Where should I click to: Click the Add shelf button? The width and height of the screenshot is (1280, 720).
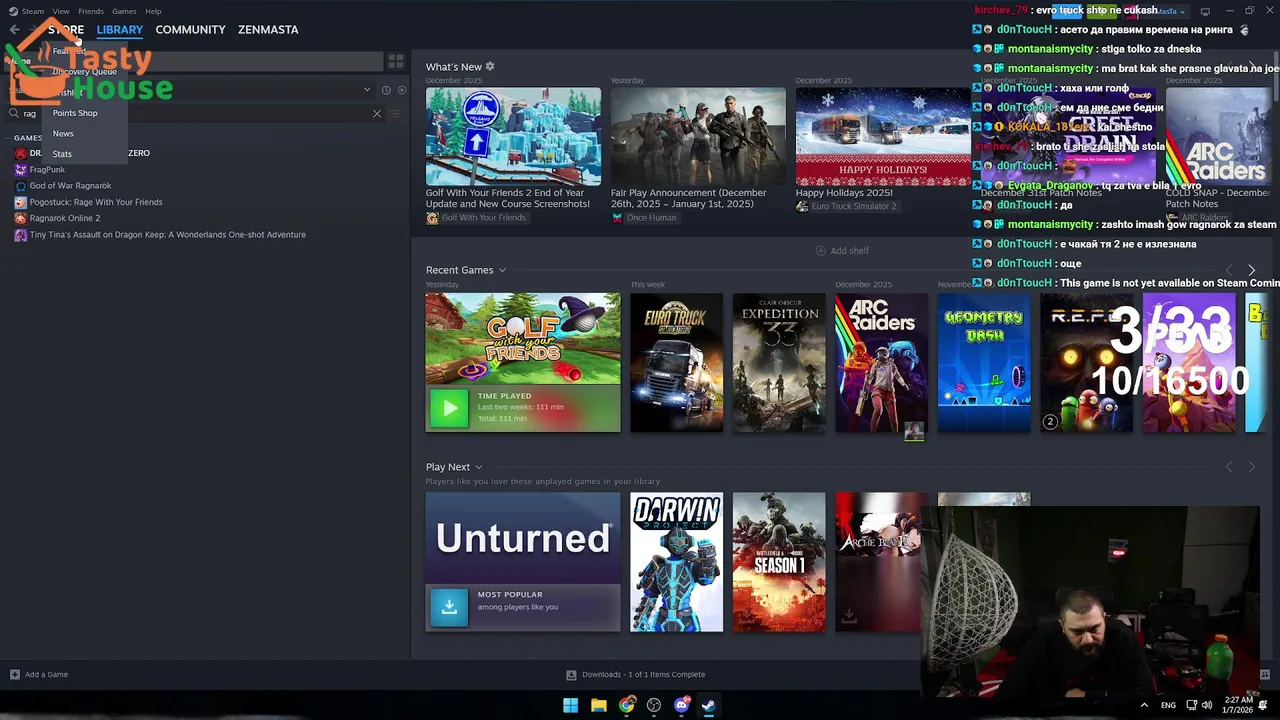click(842, 251)
